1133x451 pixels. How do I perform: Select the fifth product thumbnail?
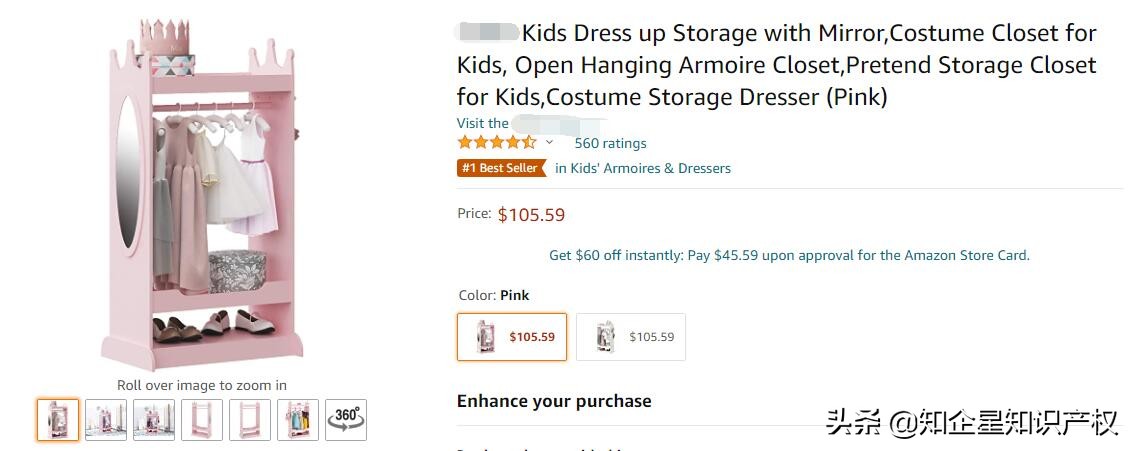249,420
